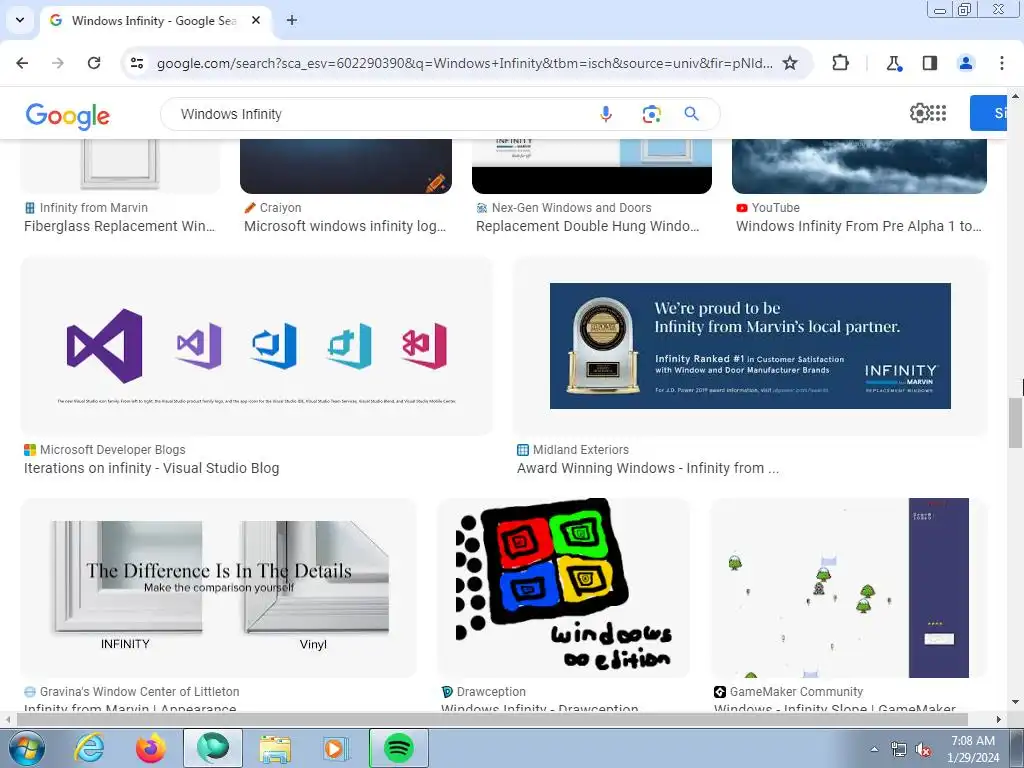Viewport: 1024px width, 768px height.
Task: Open Replacement Double Hung Windo... link
Action: pos(588,226)
